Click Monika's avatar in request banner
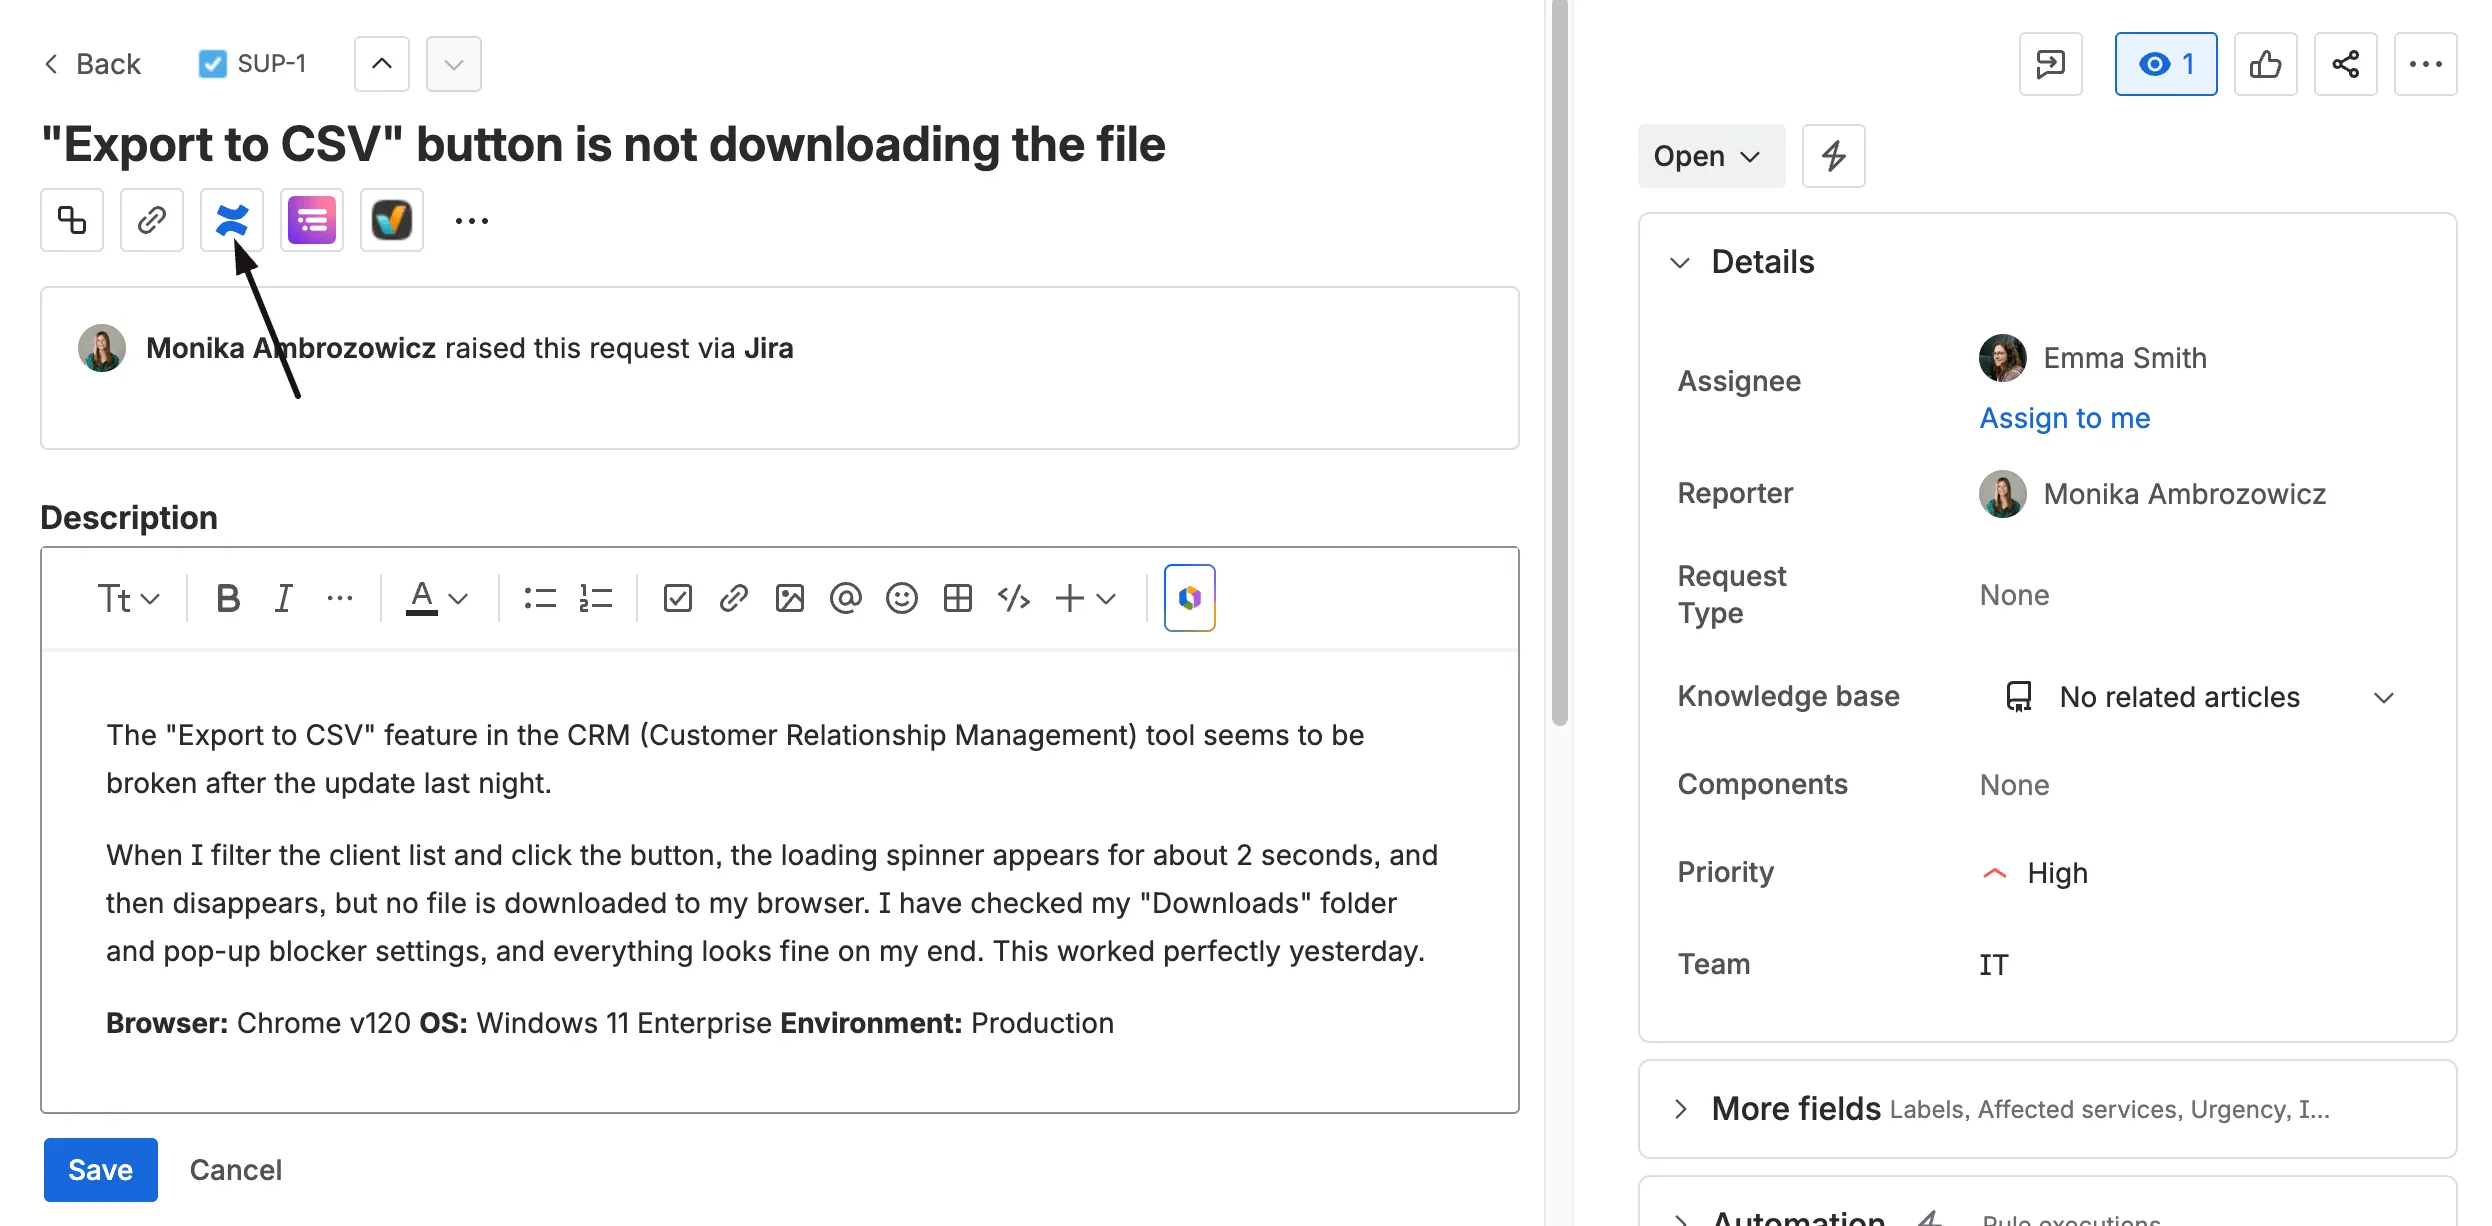The image size is (2492, 1226). point(102,348)
